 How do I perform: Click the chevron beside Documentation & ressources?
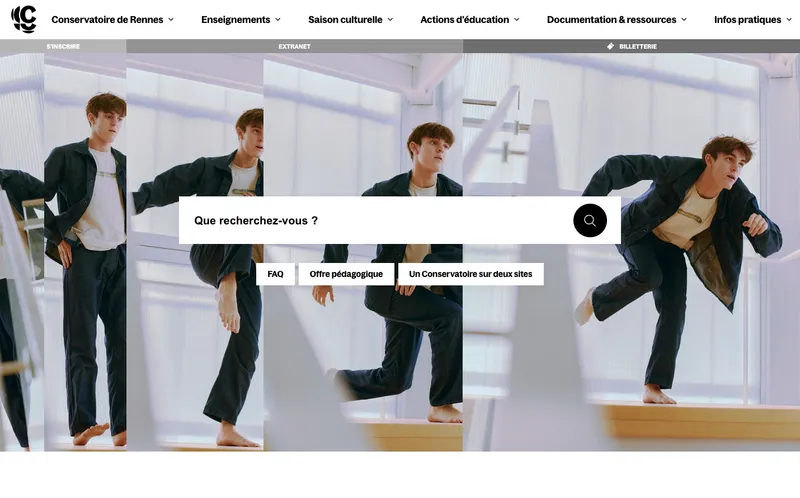[684, 19]
